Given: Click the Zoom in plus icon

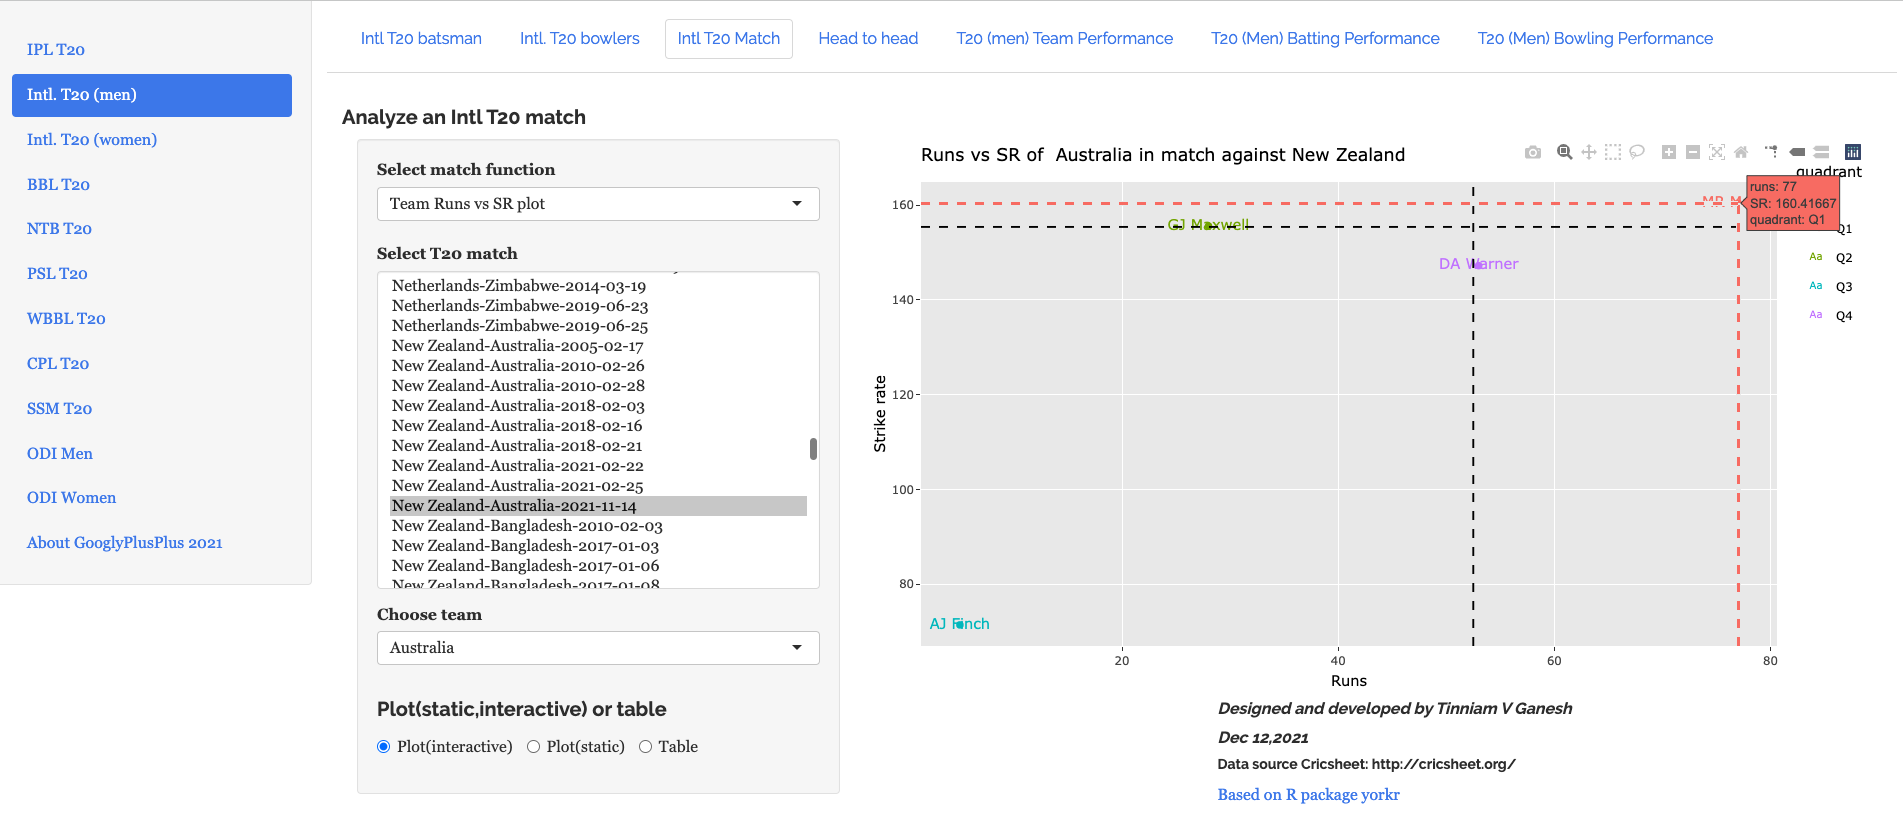Looking at the screenshot, I should (1668, 152).
